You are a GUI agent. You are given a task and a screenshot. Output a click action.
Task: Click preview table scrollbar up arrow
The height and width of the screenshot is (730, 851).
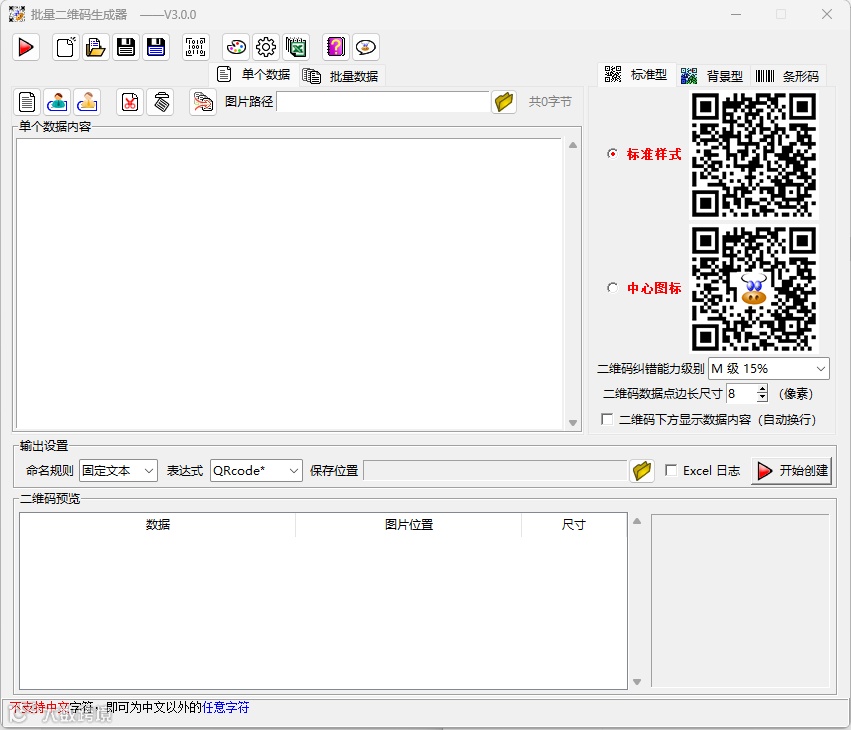[637, 521]
